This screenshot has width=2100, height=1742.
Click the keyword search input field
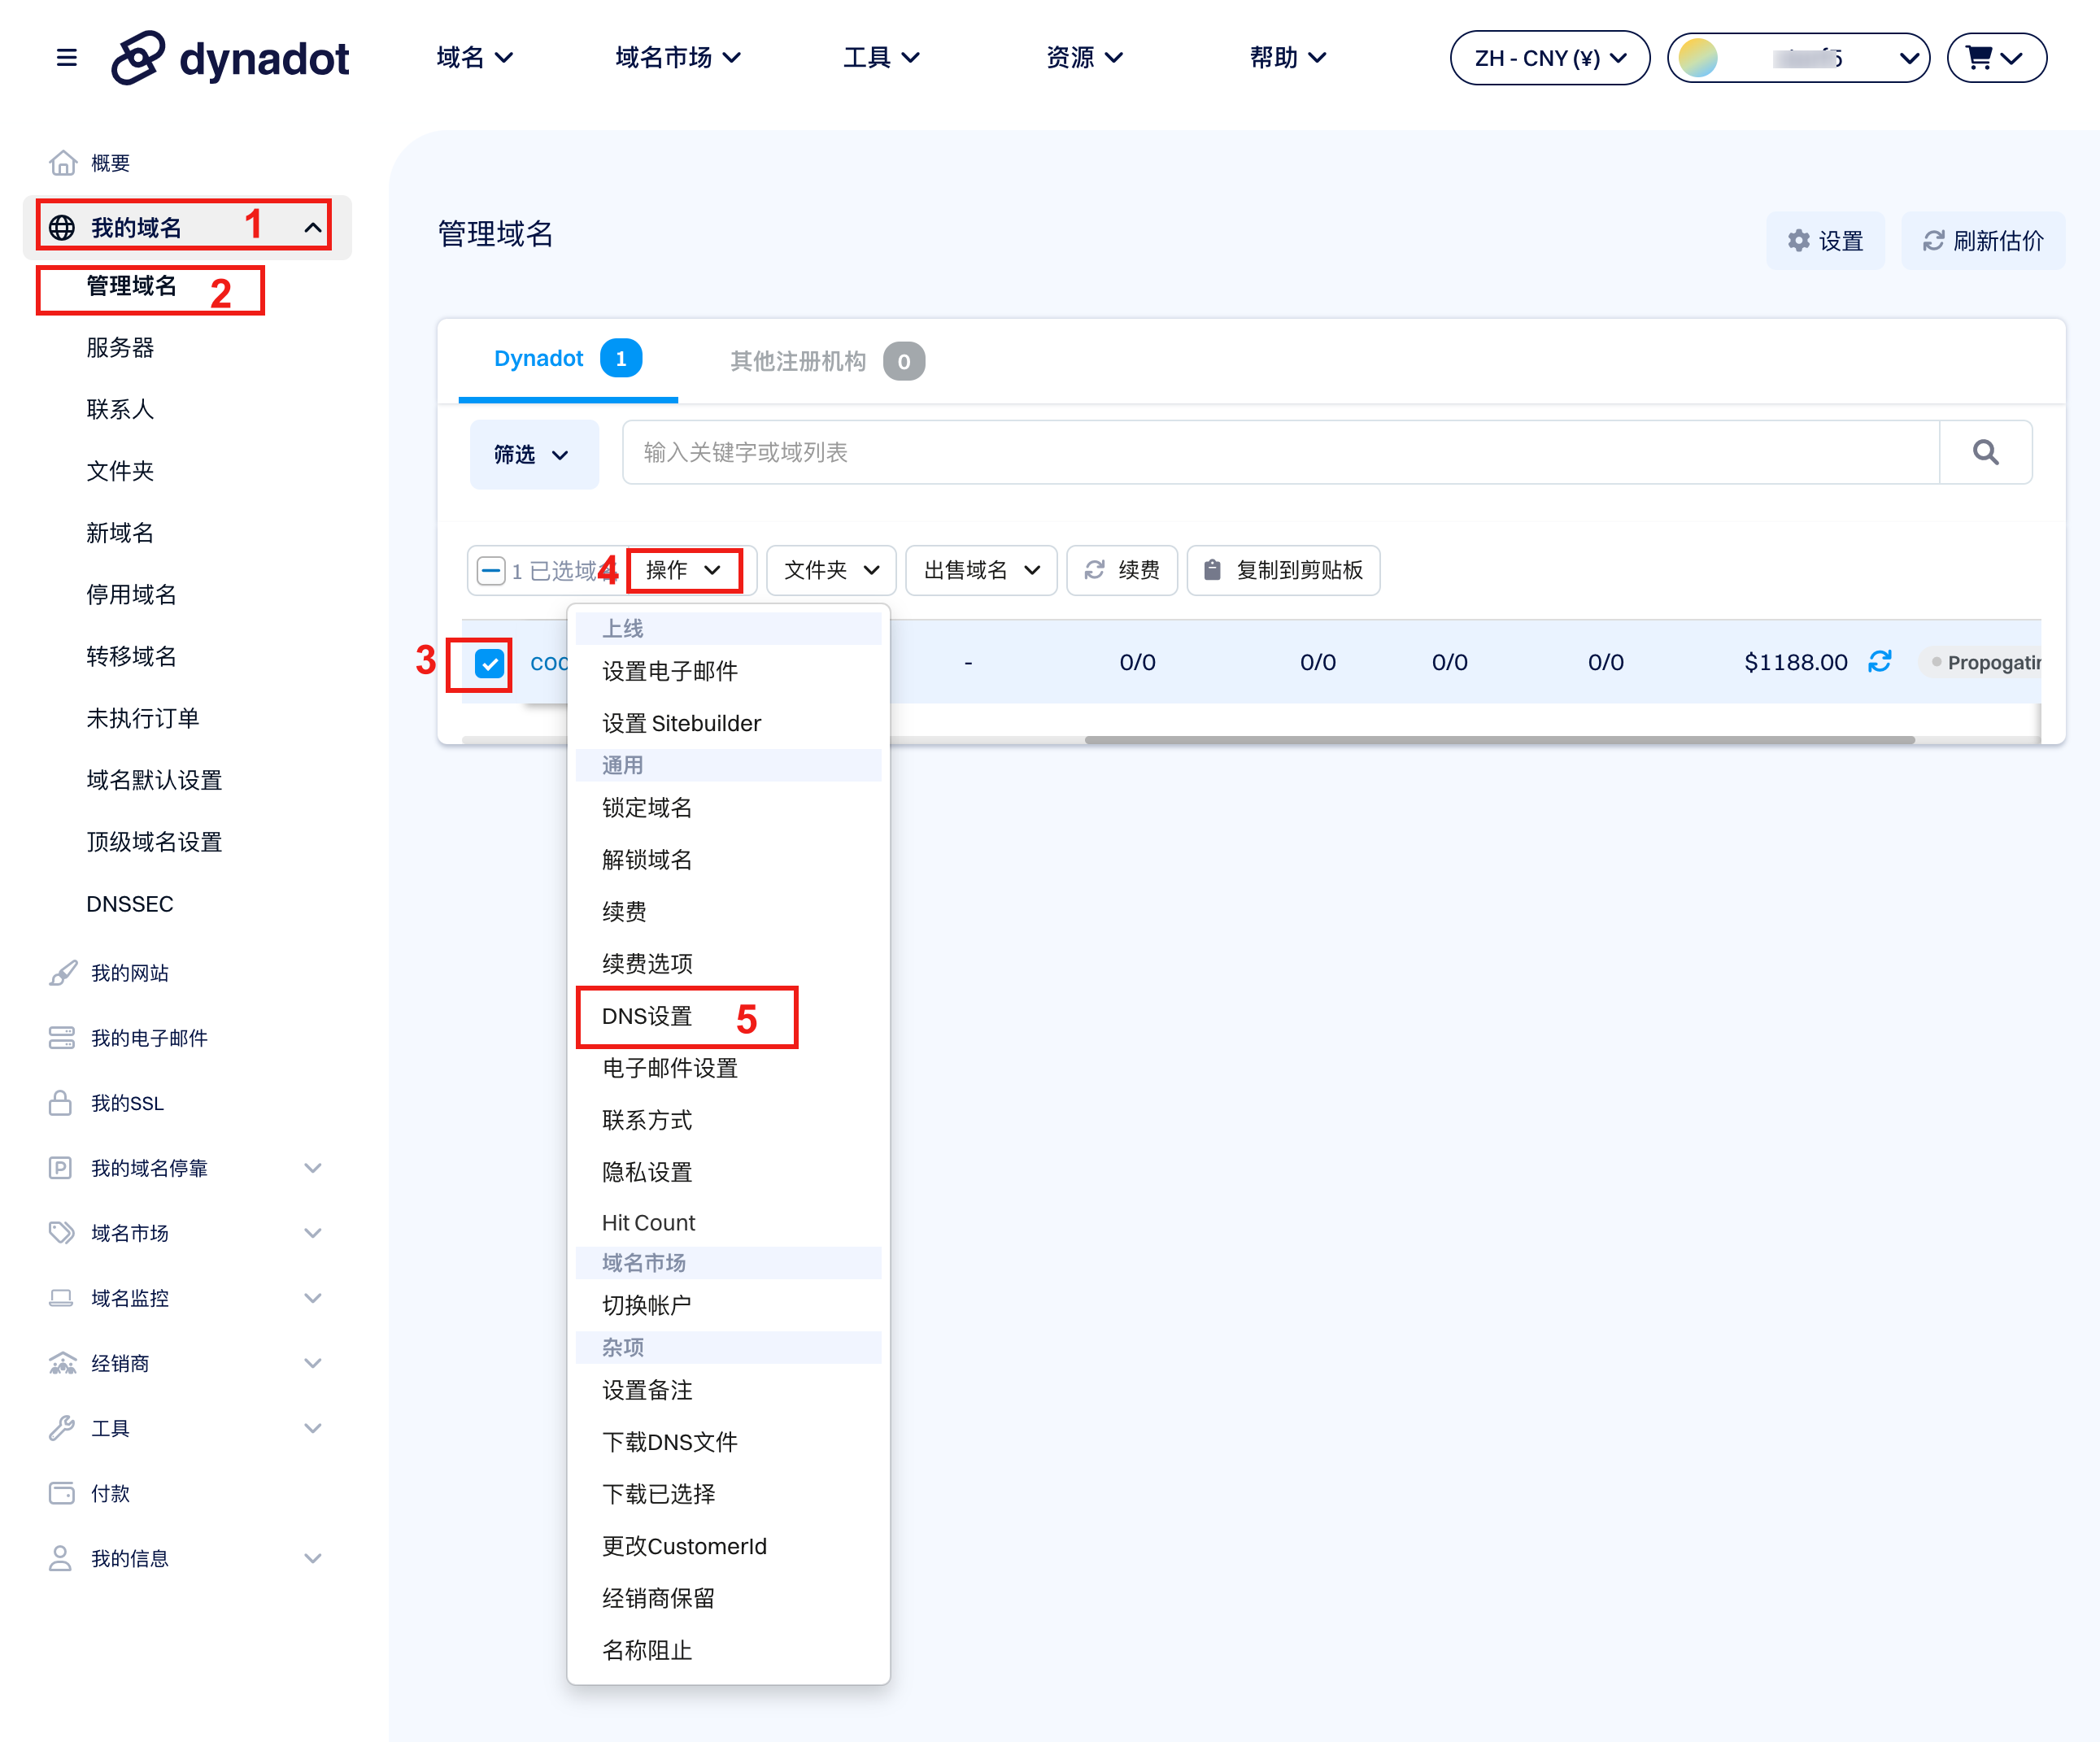tap(1280, 453)
